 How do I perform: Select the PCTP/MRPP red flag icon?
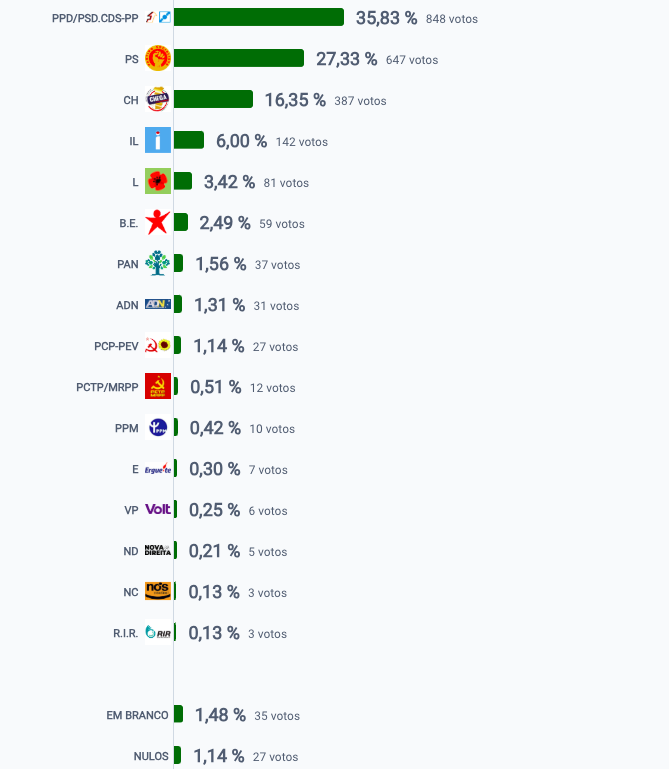tap(158, 386)
